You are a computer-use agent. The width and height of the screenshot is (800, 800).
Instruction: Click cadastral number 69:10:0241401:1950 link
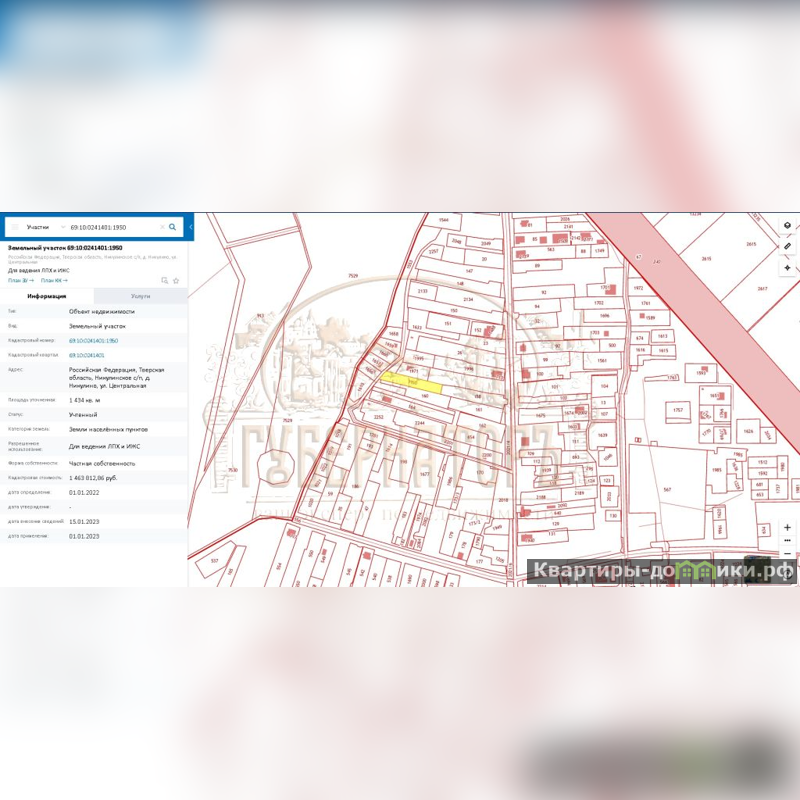[x=94, y=341]
